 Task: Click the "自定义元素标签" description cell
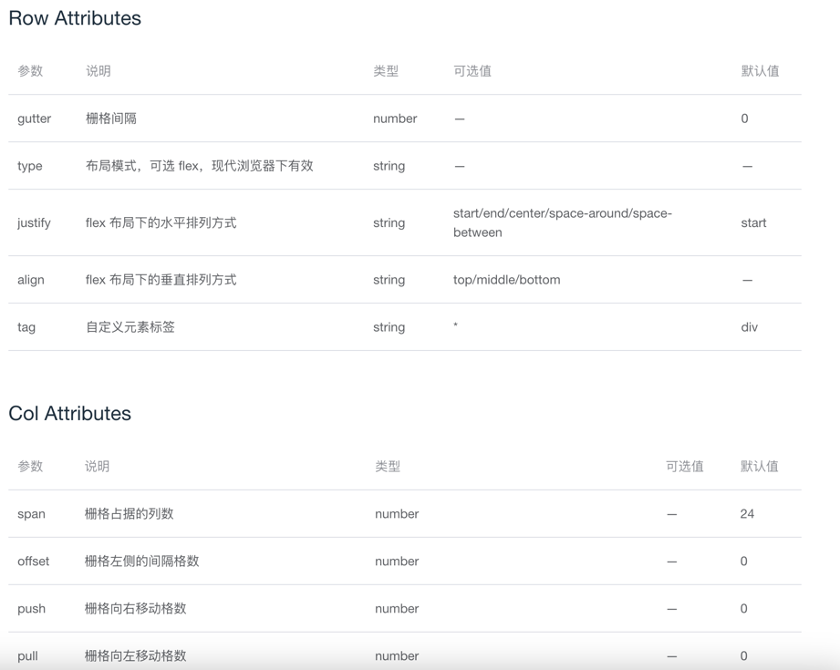(130, 327)
